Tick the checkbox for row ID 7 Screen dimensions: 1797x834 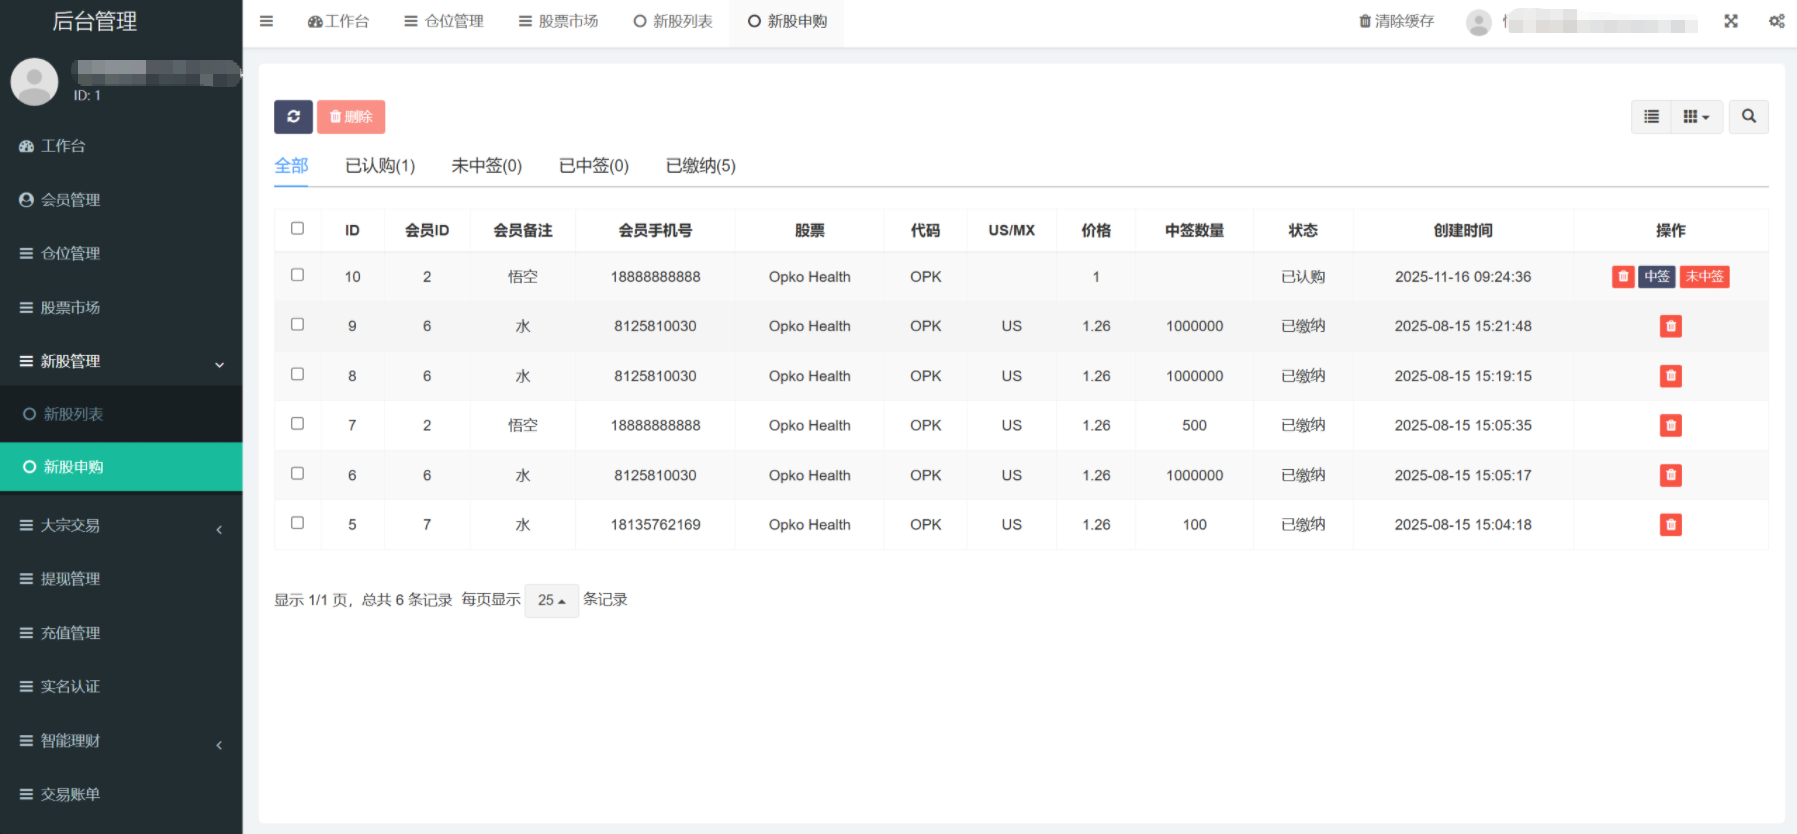[297, 424]
